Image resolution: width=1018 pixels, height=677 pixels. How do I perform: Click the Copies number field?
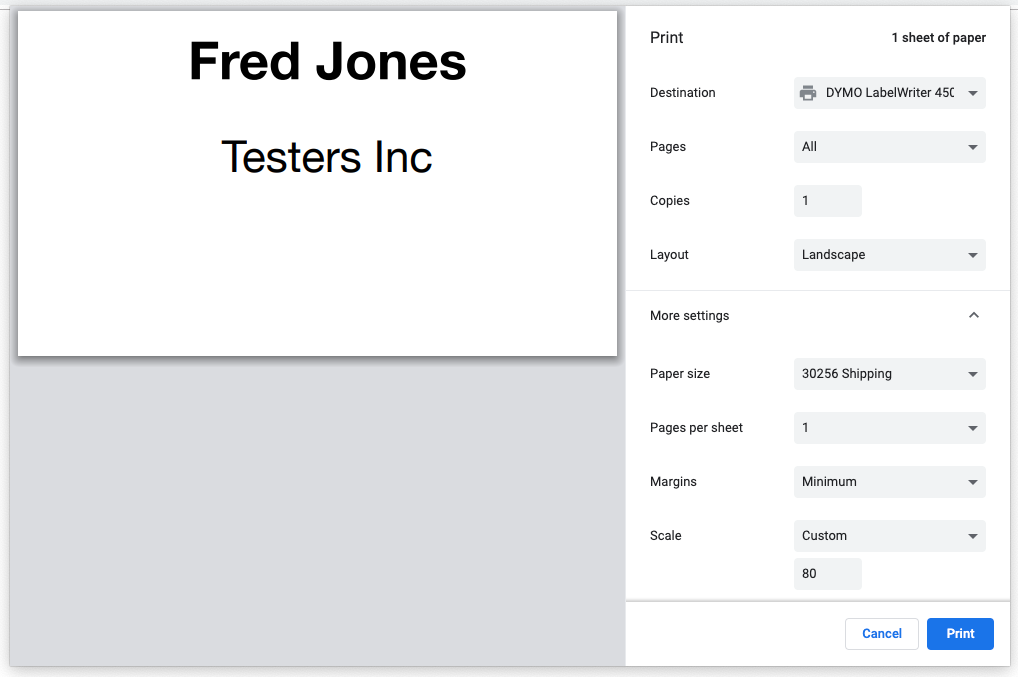coord(827,201)
